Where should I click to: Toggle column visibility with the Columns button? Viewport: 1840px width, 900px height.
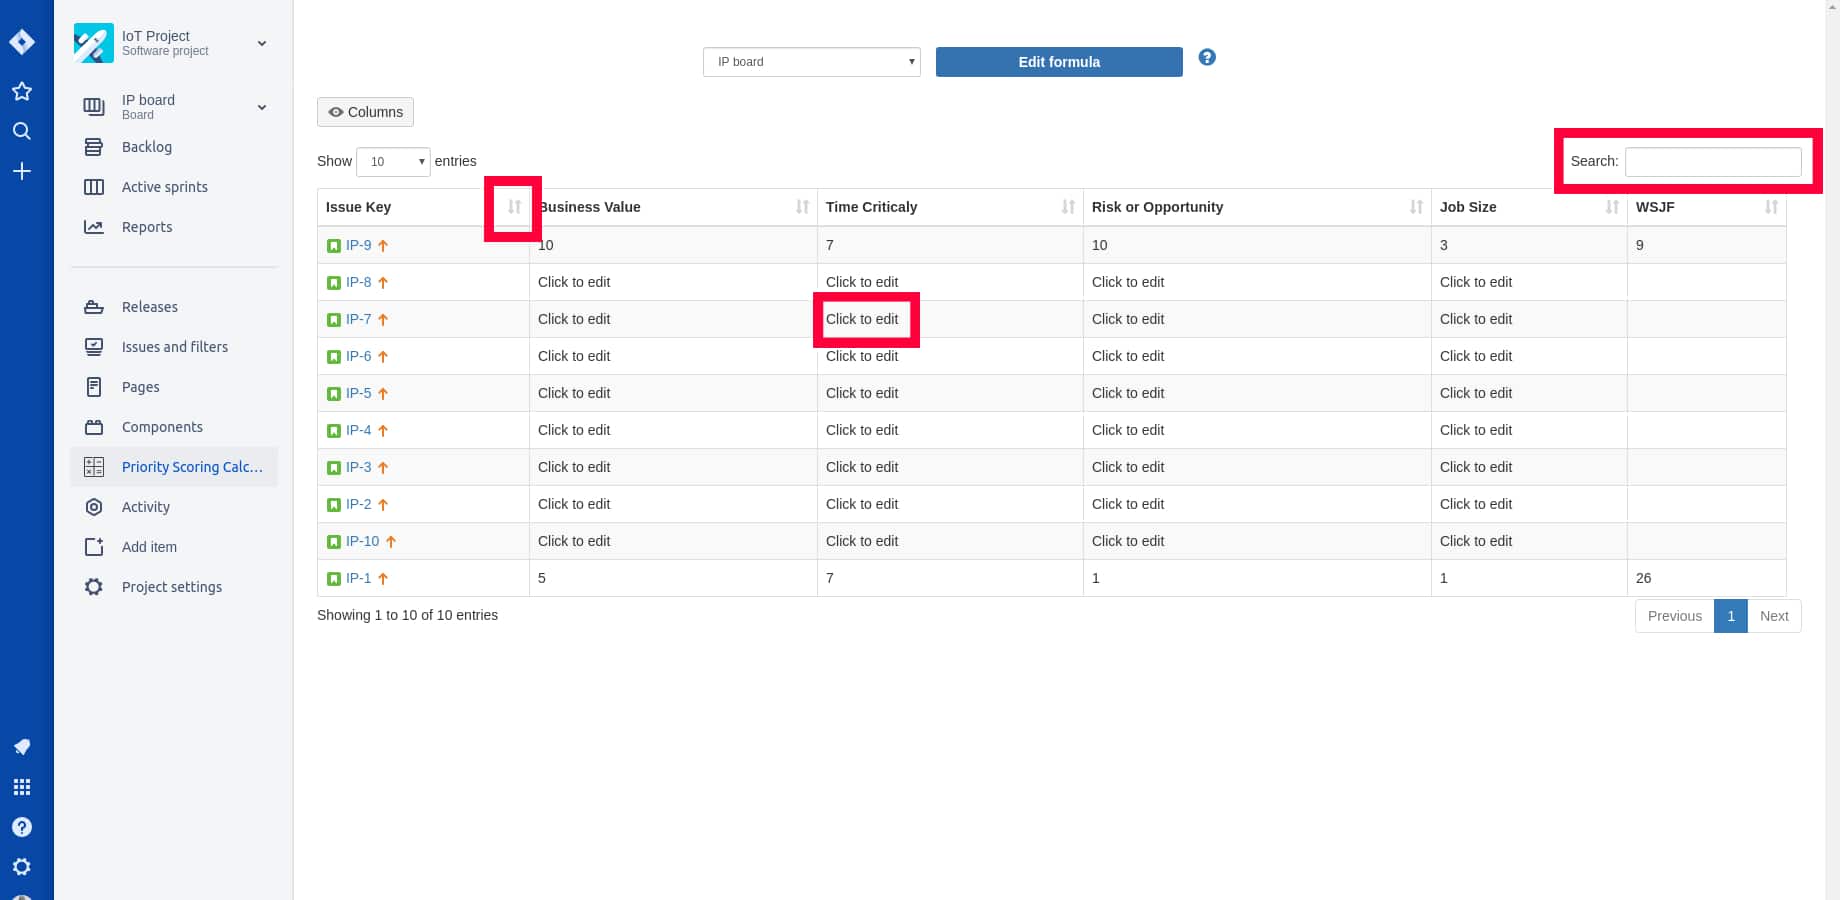point(365,112)
